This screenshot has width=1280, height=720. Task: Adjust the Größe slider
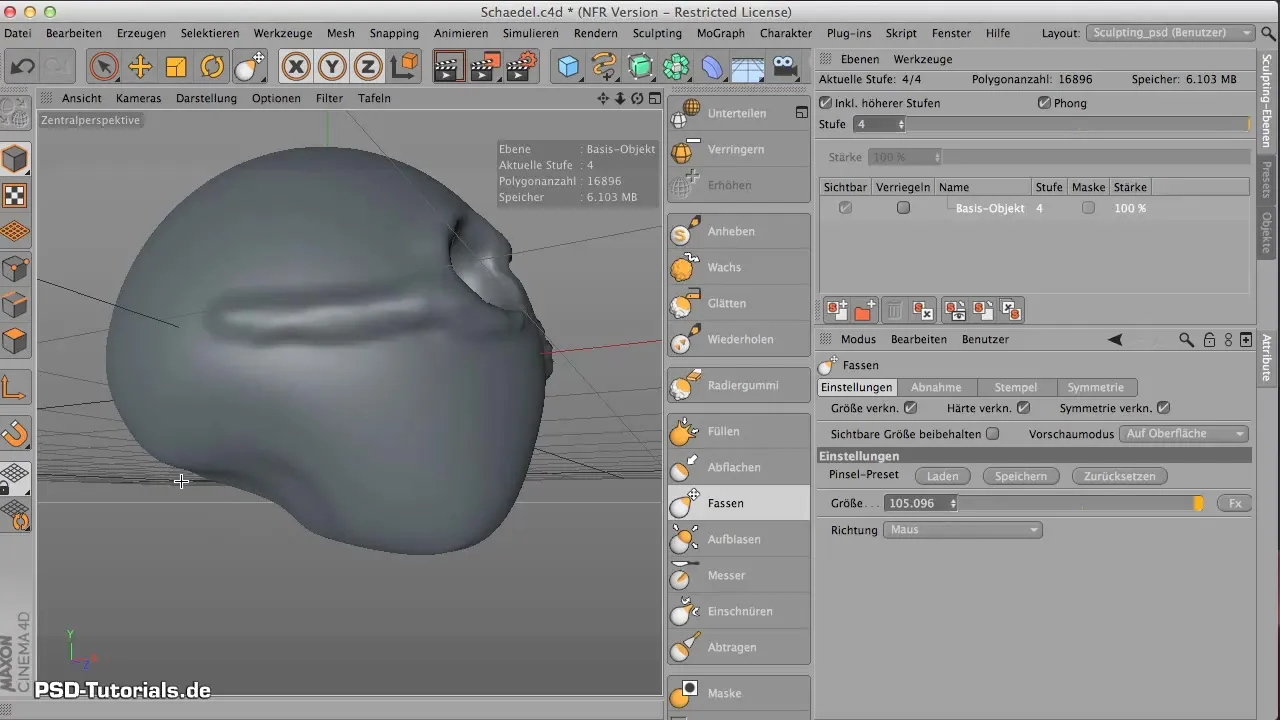pos(1082,504)
